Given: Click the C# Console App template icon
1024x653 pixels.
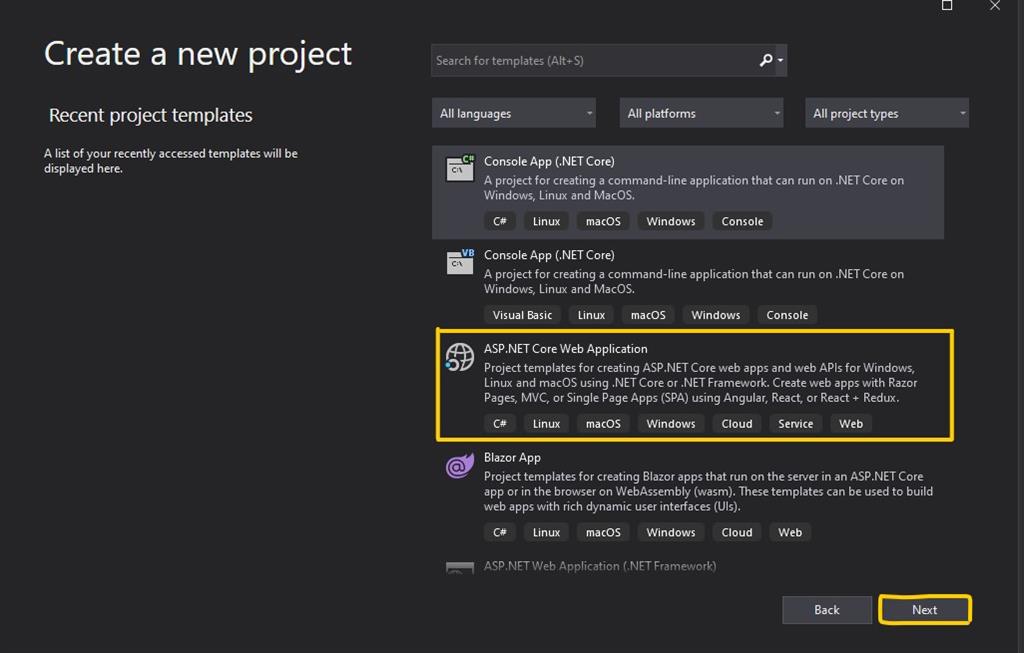Looking at the screenshot, I should tap(459, 170).
